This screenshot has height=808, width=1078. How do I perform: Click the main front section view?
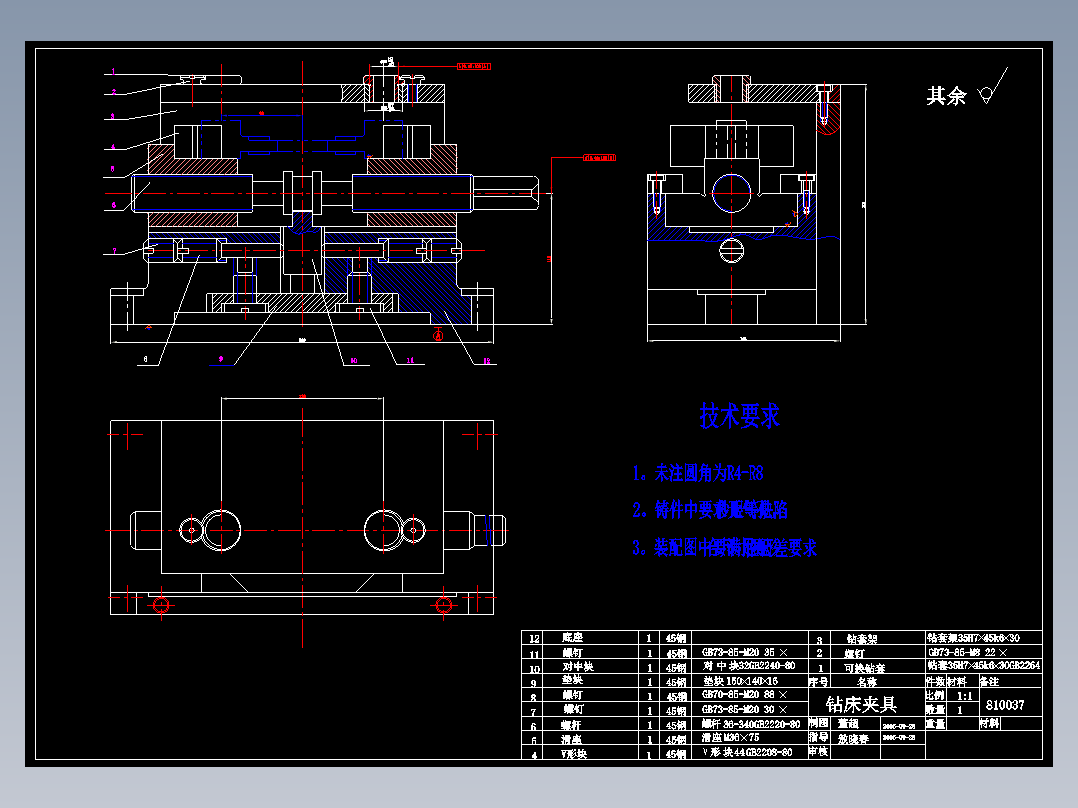[300, 200]
